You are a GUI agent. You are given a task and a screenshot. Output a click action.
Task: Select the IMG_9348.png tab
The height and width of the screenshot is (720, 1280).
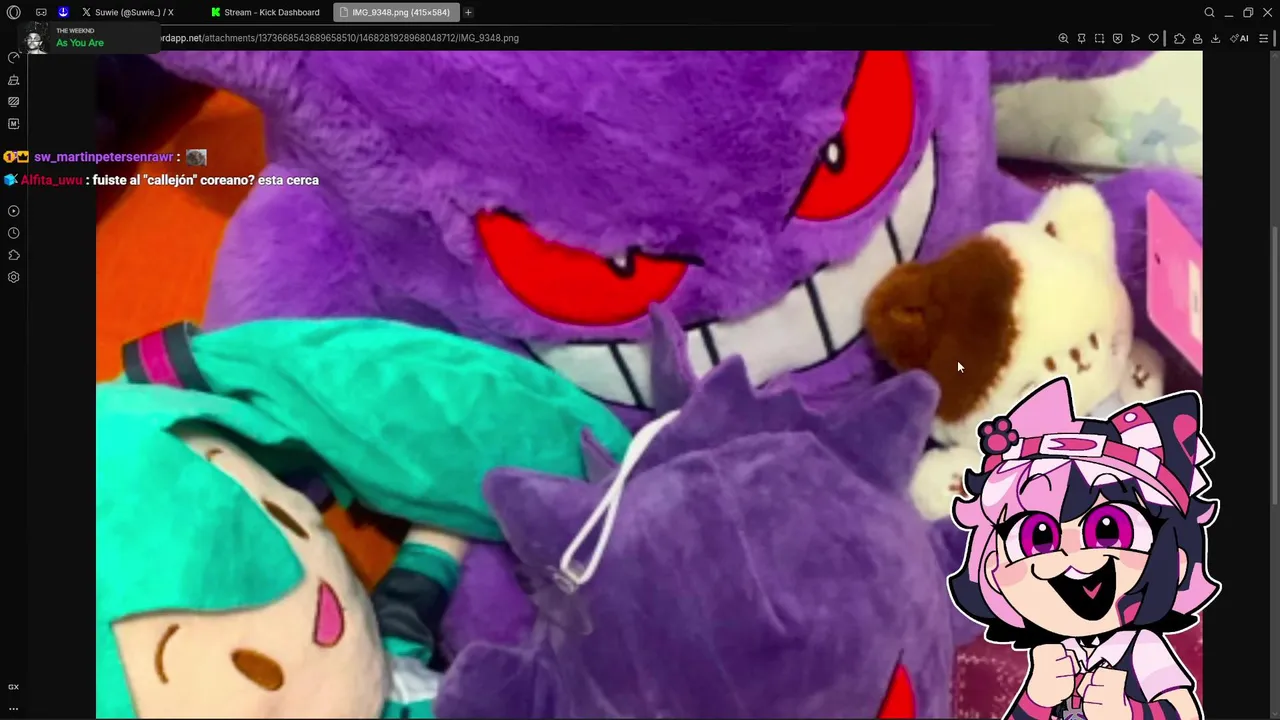(x=395, y=13)
